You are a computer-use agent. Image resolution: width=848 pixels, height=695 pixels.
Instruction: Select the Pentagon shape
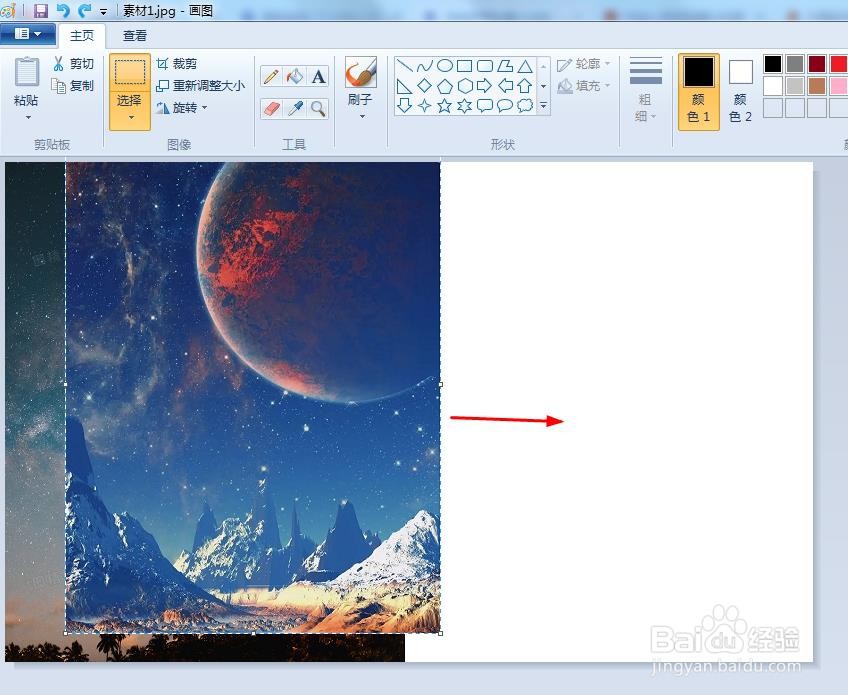(445, 86)
